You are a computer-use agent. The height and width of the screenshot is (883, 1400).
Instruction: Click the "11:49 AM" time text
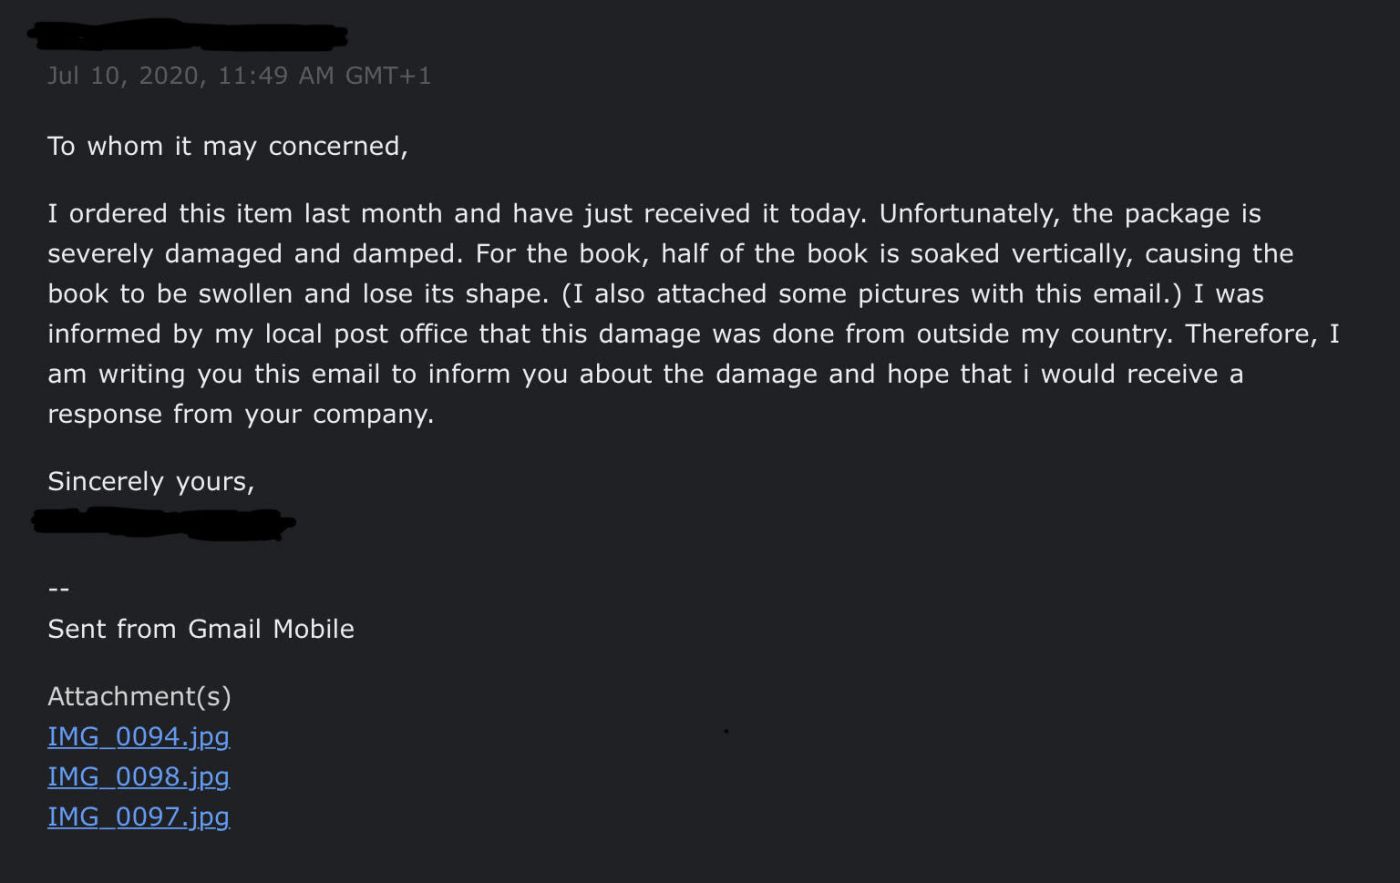[x=275, y=76]
